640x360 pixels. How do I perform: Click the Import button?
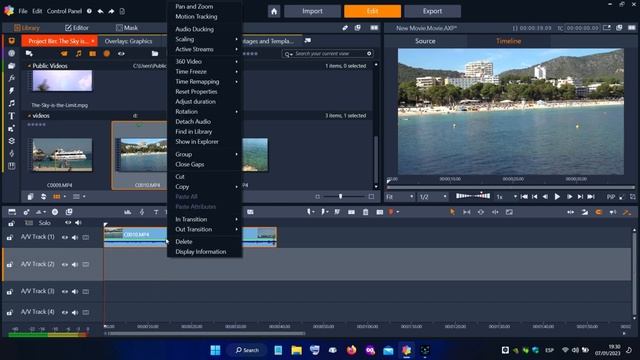click(x=313, y=11)
